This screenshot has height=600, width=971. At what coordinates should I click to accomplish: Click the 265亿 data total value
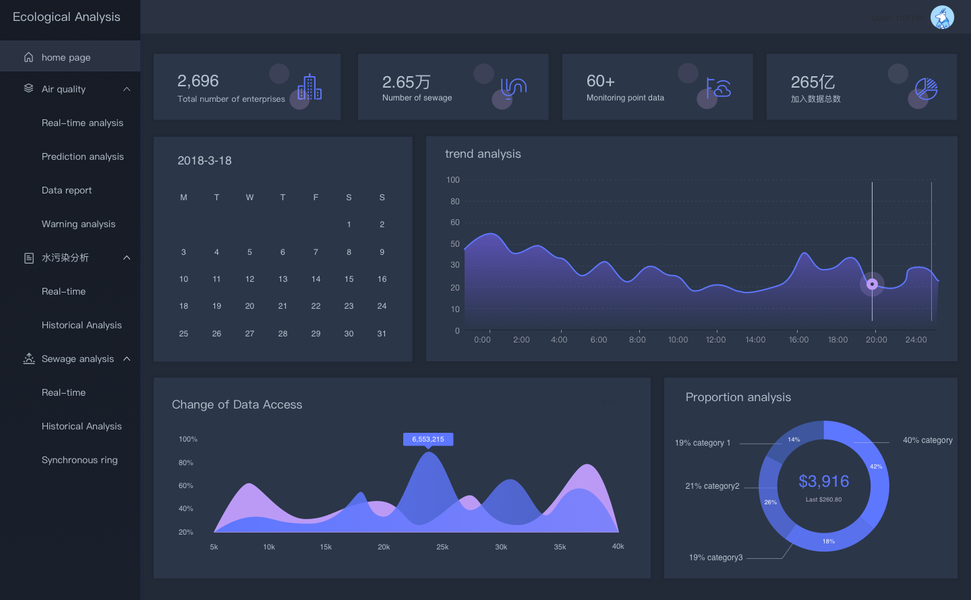812,82
